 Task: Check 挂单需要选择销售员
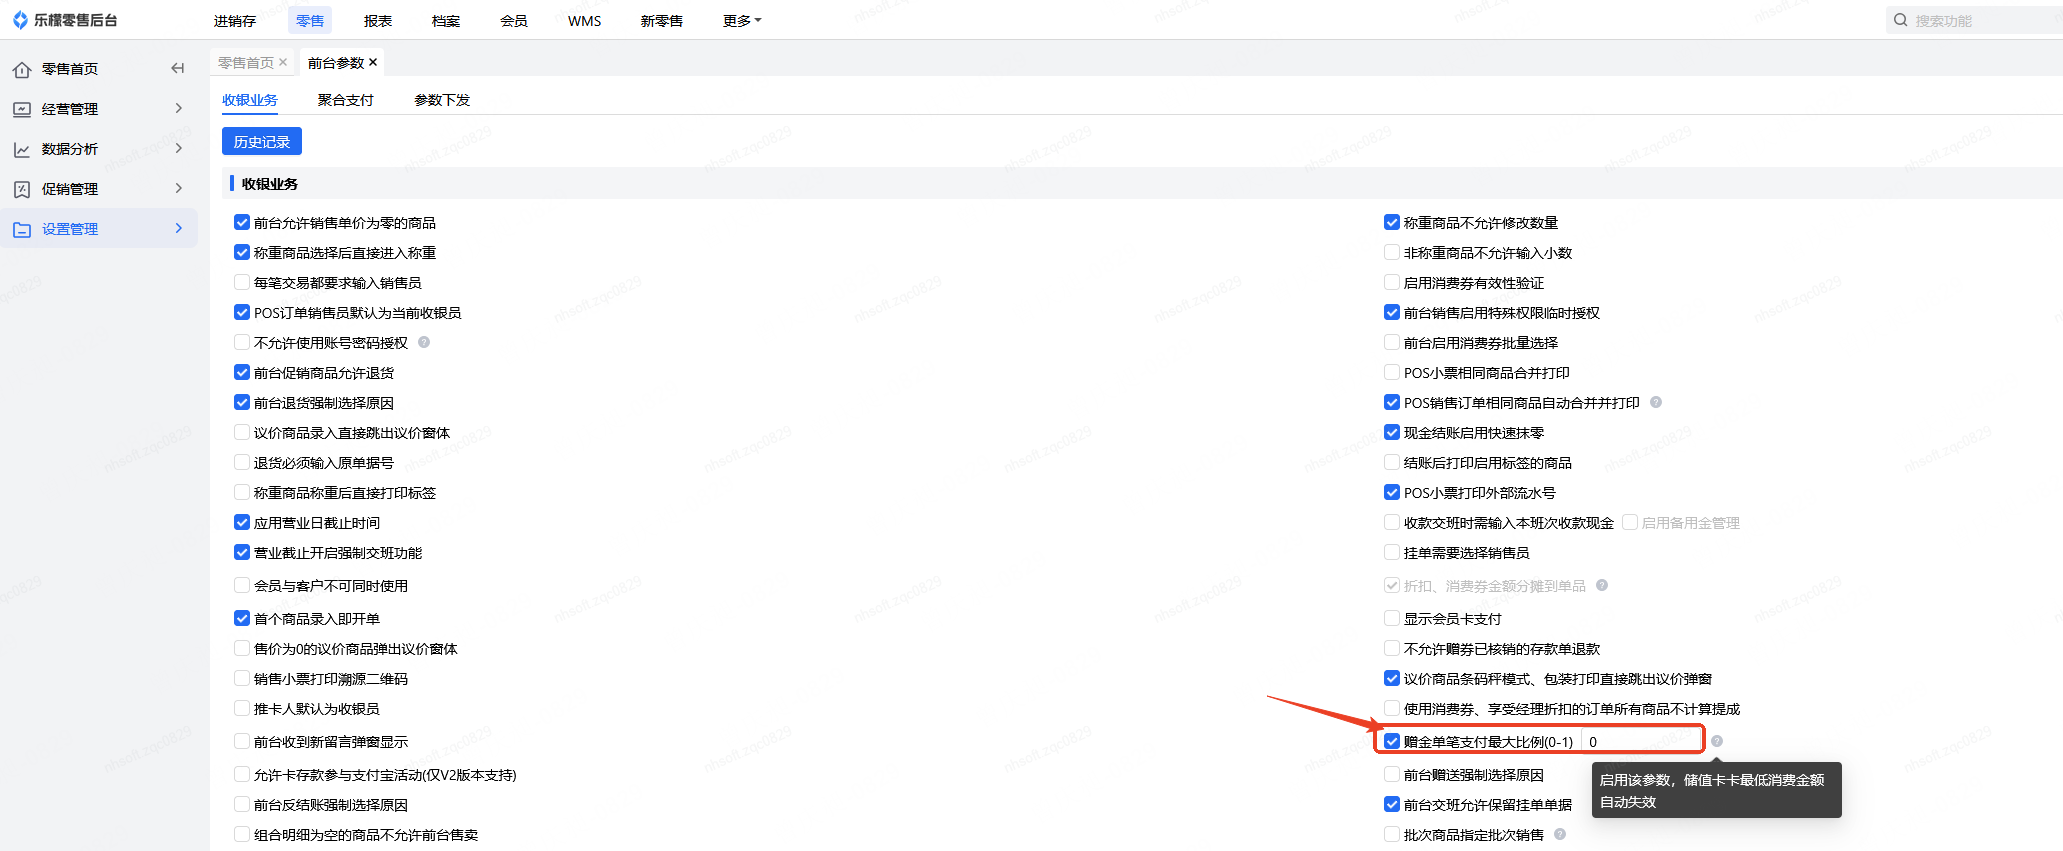(x=1392, y=552)
